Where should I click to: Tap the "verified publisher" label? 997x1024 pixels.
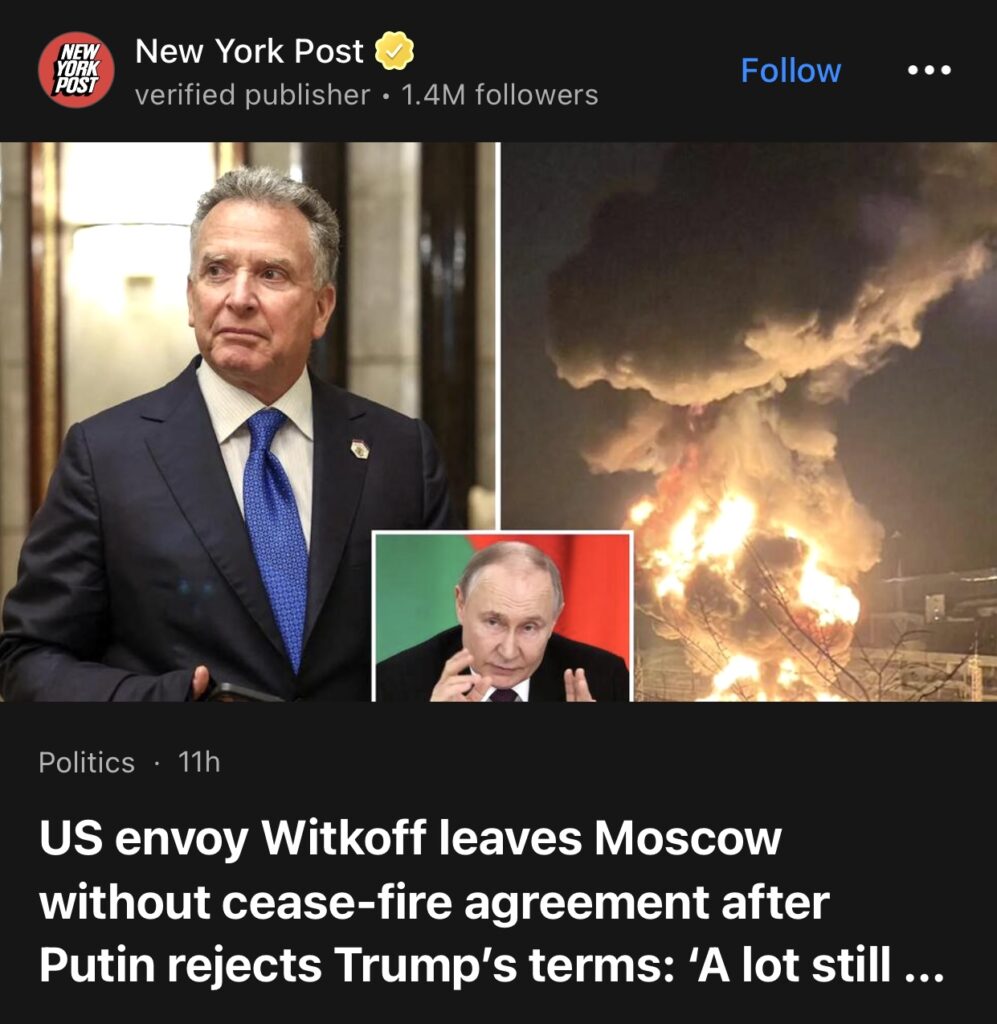pyautogui.click(x=252, y=95)
